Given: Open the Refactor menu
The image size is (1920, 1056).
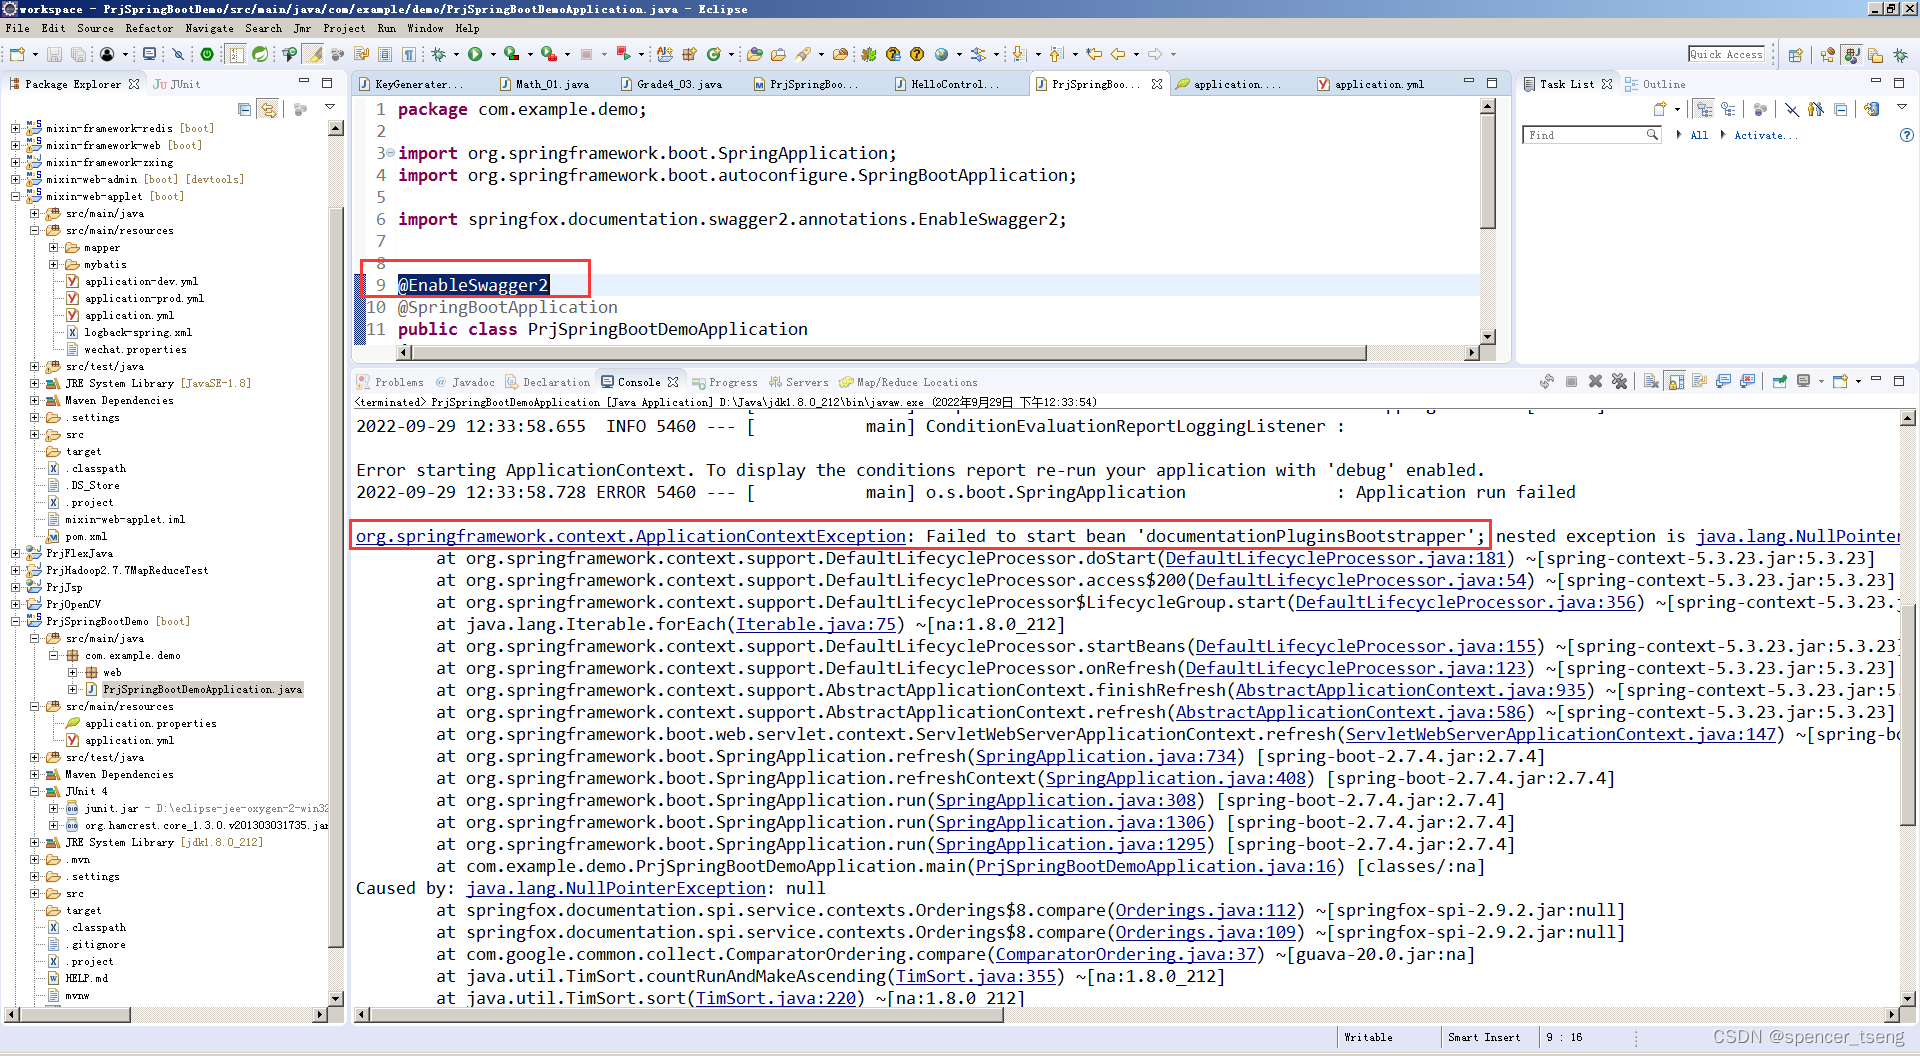Looking at the screenshot, I should pyautogui.click(x=149, y=28).
